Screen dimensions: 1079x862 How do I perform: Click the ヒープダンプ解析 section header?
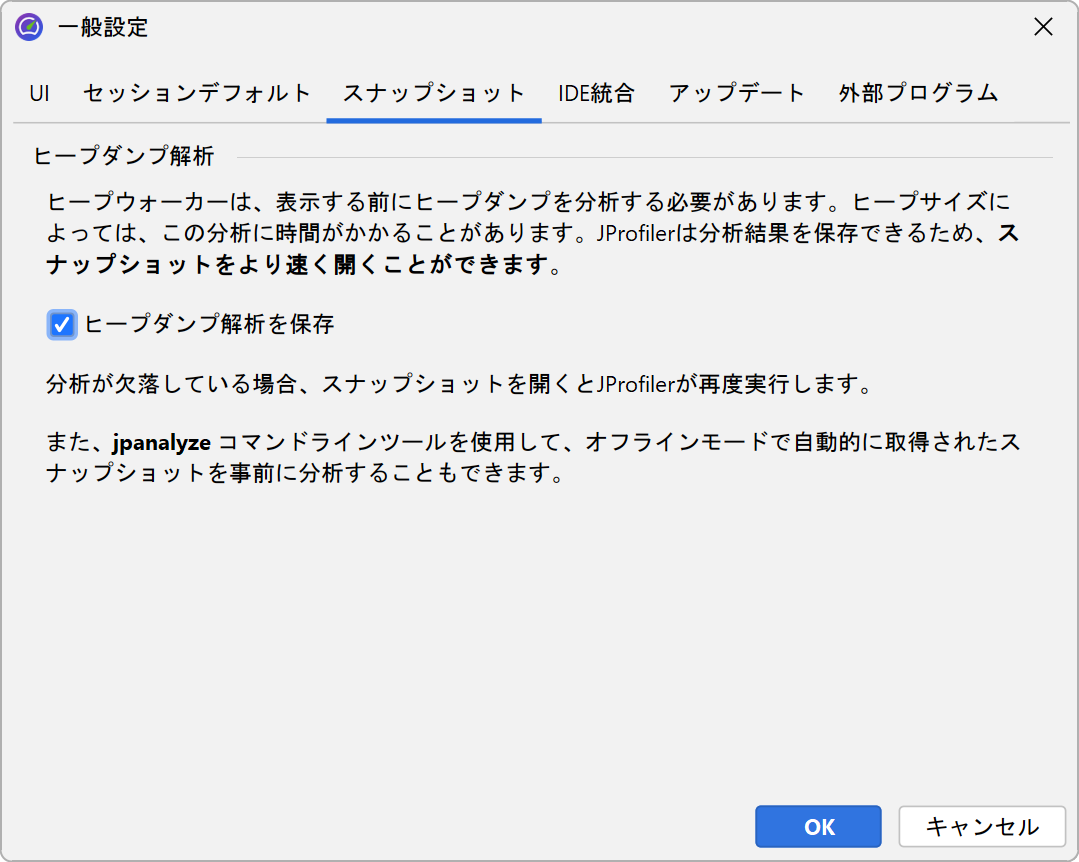[x=123, y=156]
